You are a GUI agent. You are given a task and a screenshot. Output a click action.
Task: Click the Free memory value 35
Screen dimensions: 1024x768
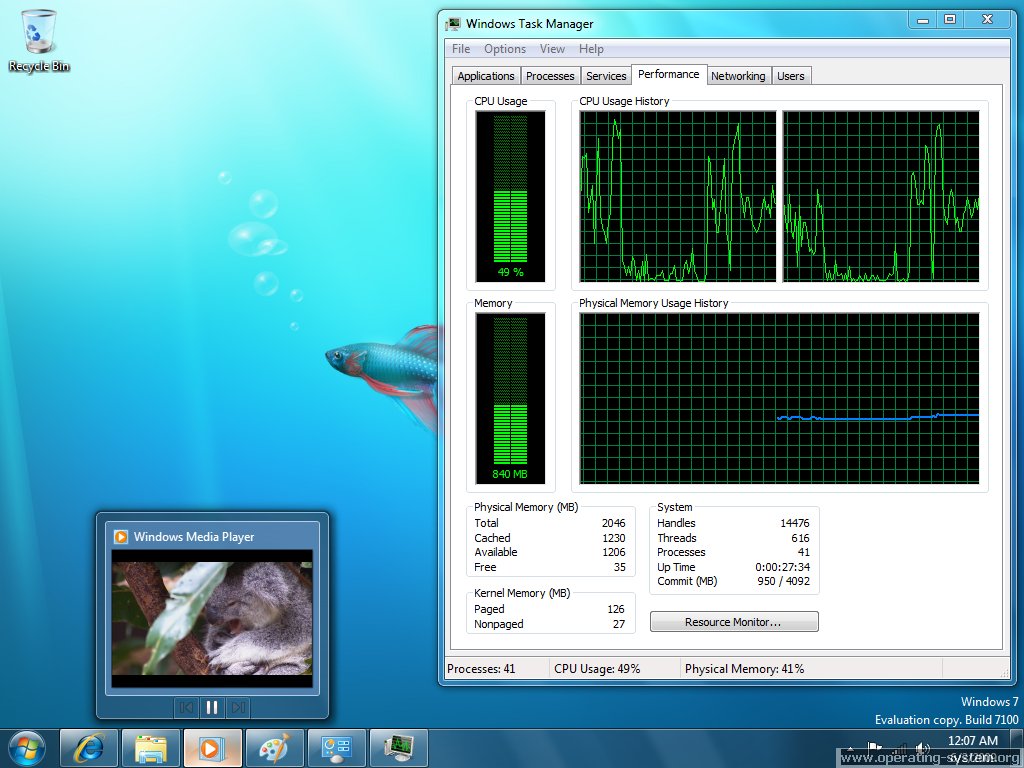pyautogui.click(x=619, y=567)
